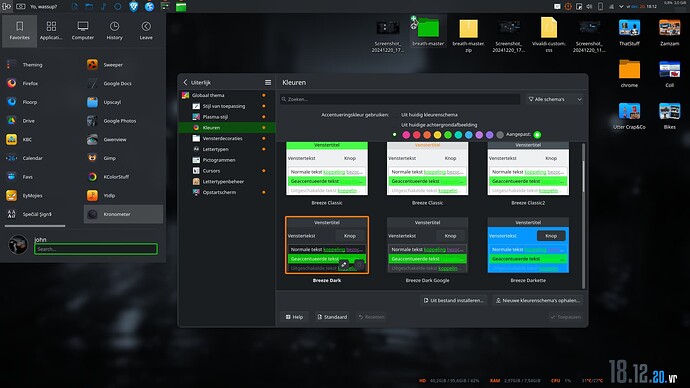Open the hamburger menu beside Uiterlijk
The height and width of the screenshot is (388, 690).
(x=268, y=82)
